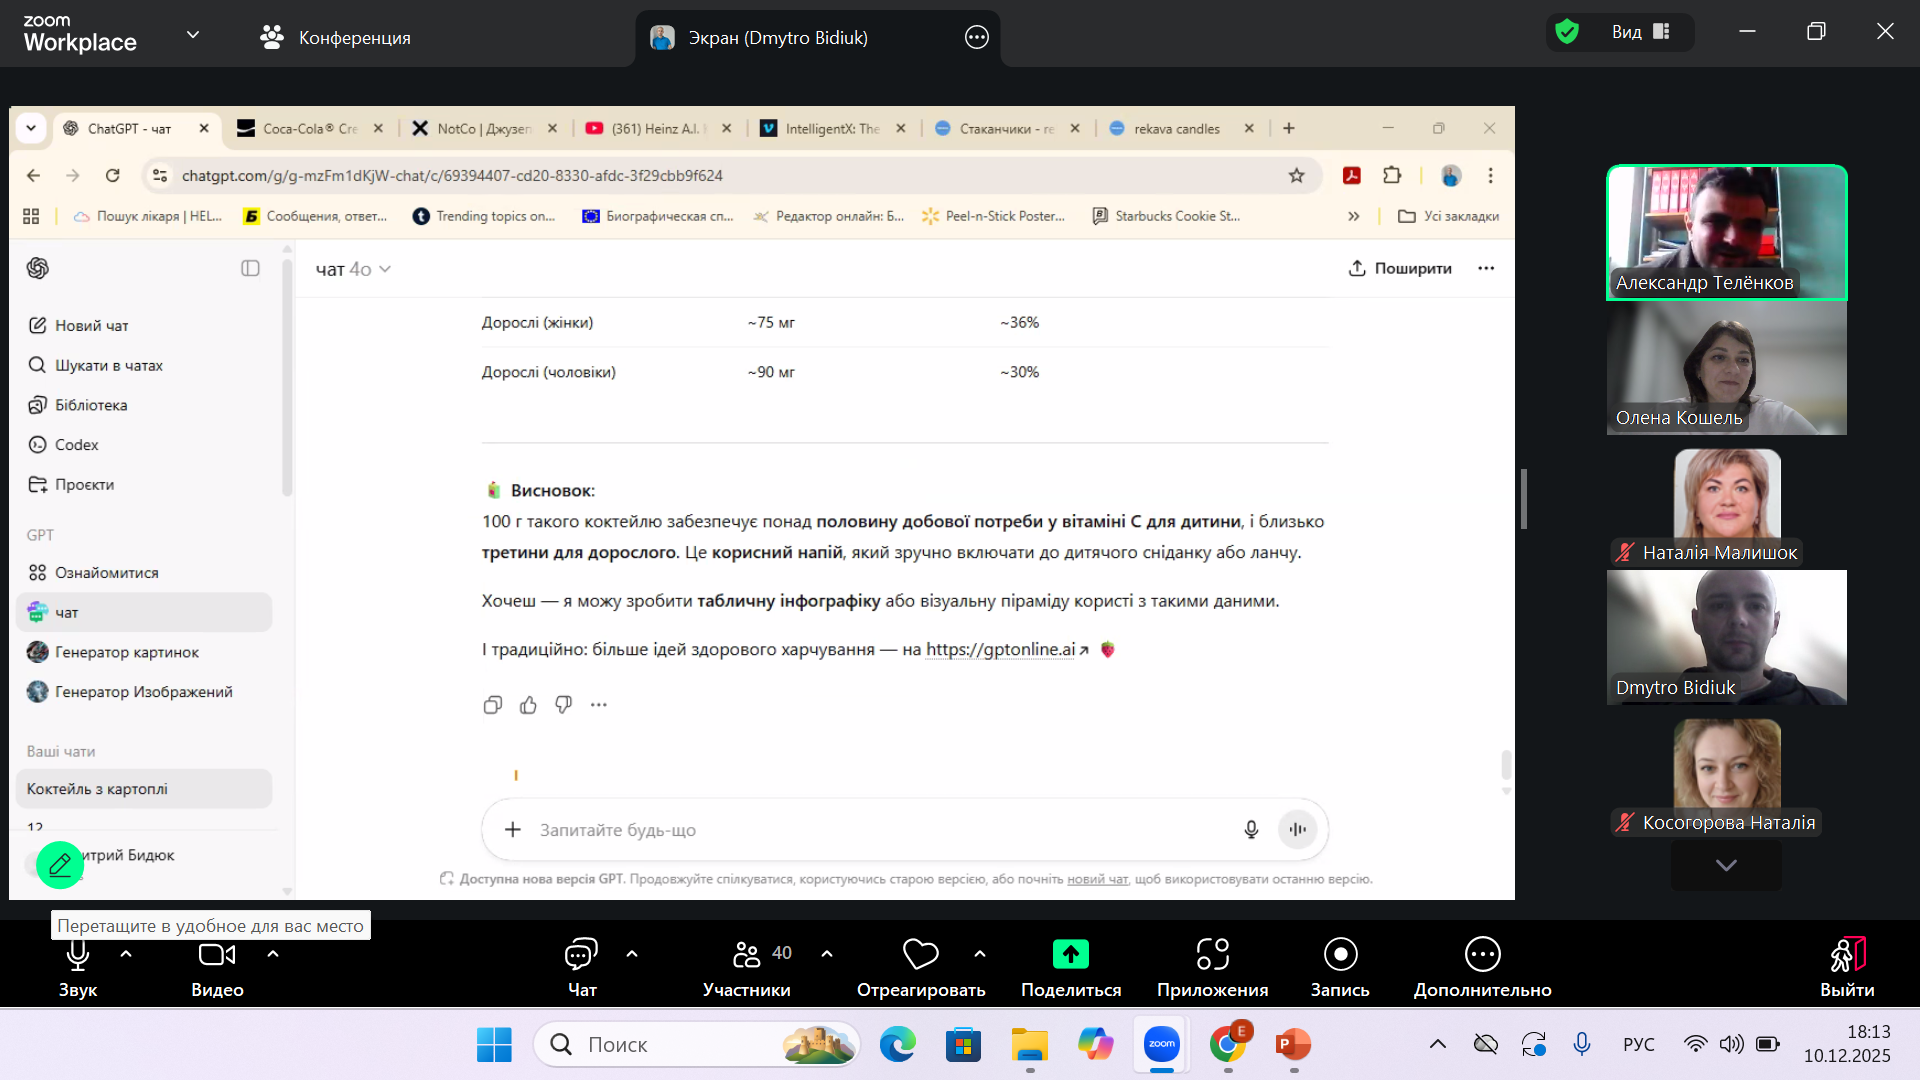This screenshot has width=1920, height=1080.
Task: Click the Share screen green icon
Action: pos(1070,955)
